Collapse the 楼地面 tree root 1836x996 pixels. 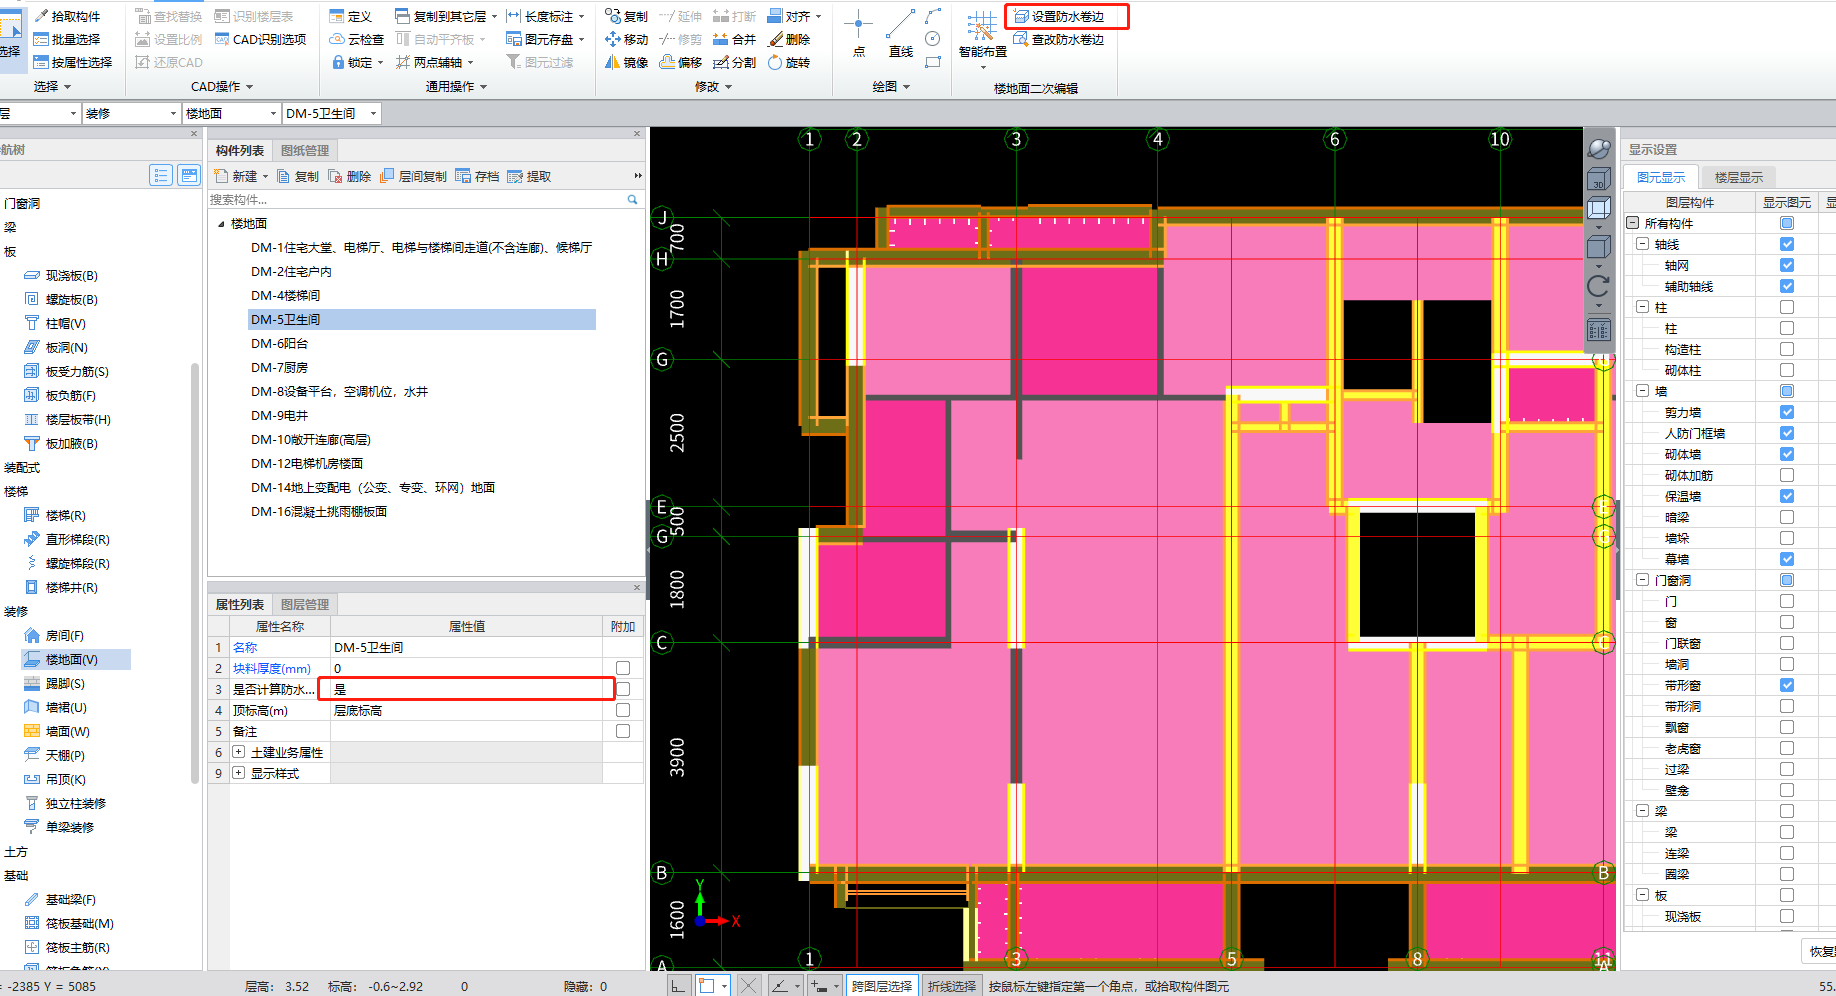(x=221, y=224)
